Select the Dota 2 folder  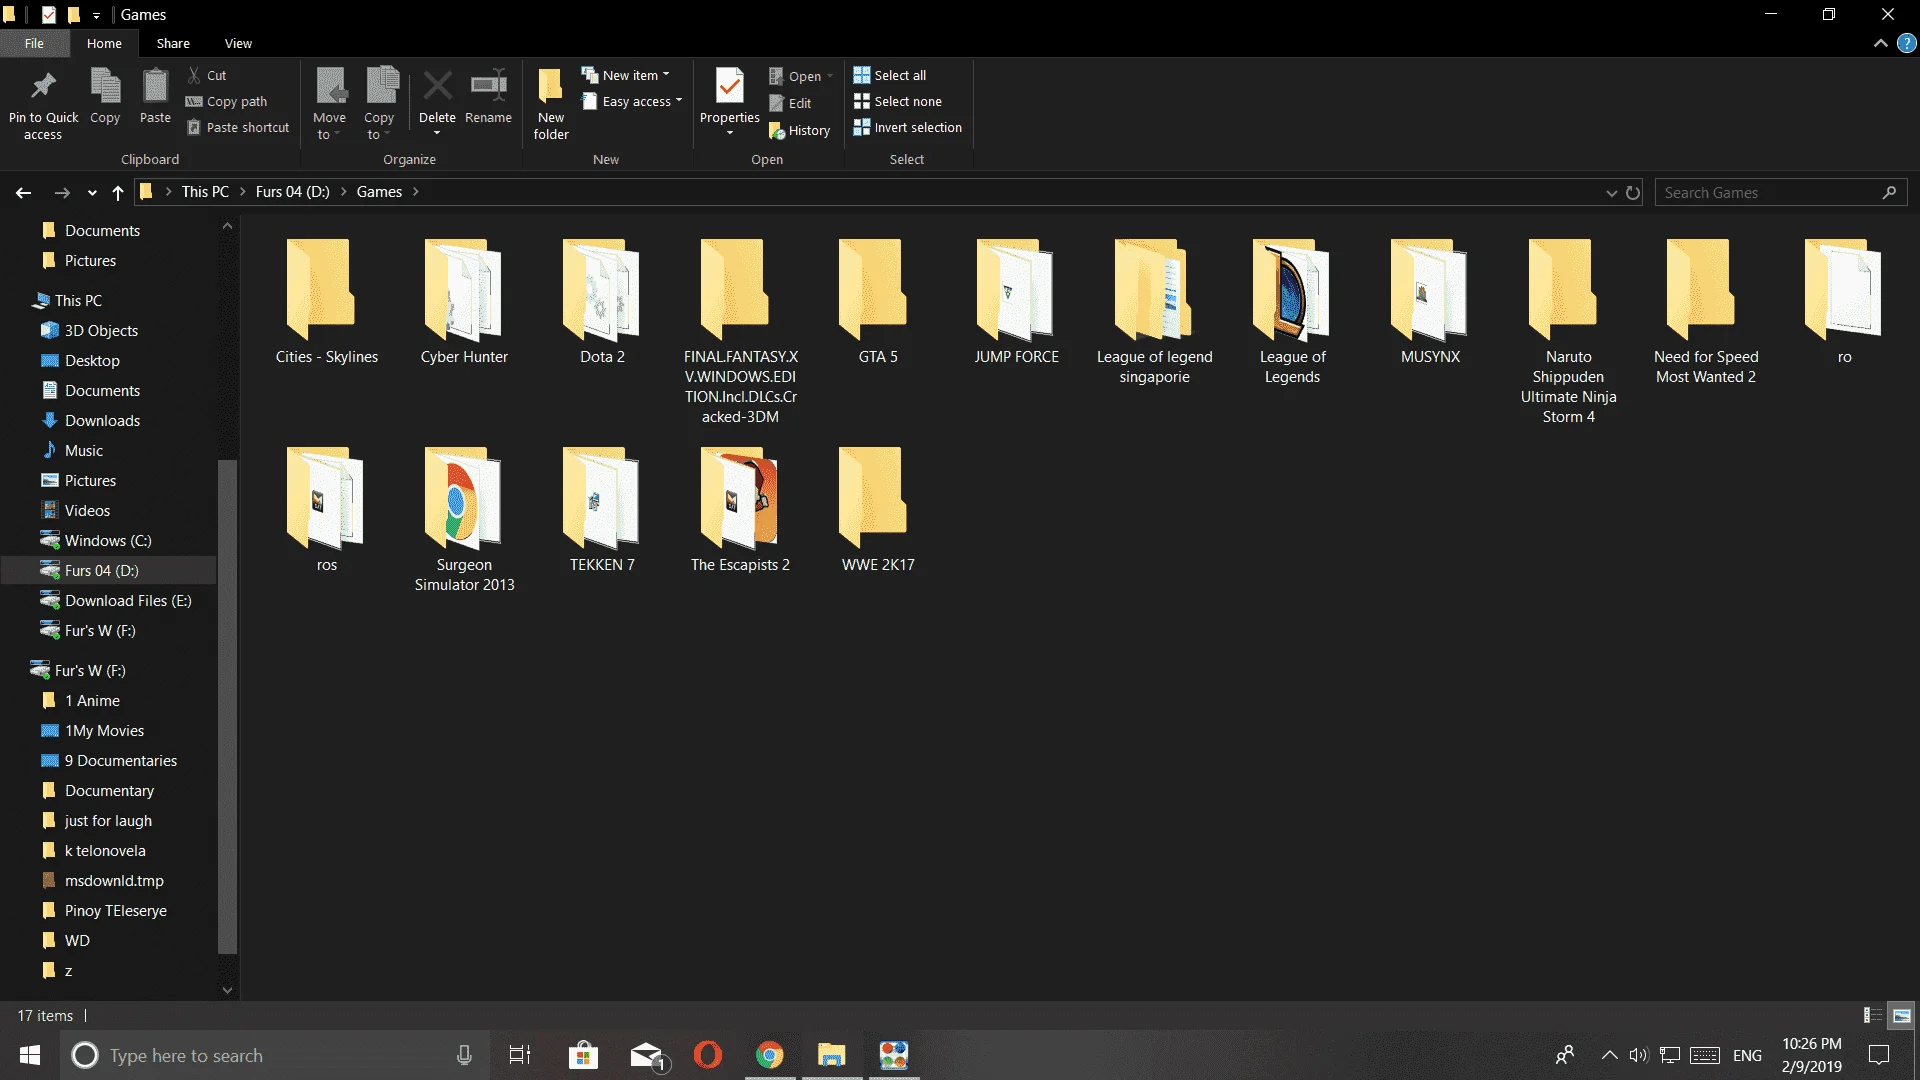click(x=602, y=302)
